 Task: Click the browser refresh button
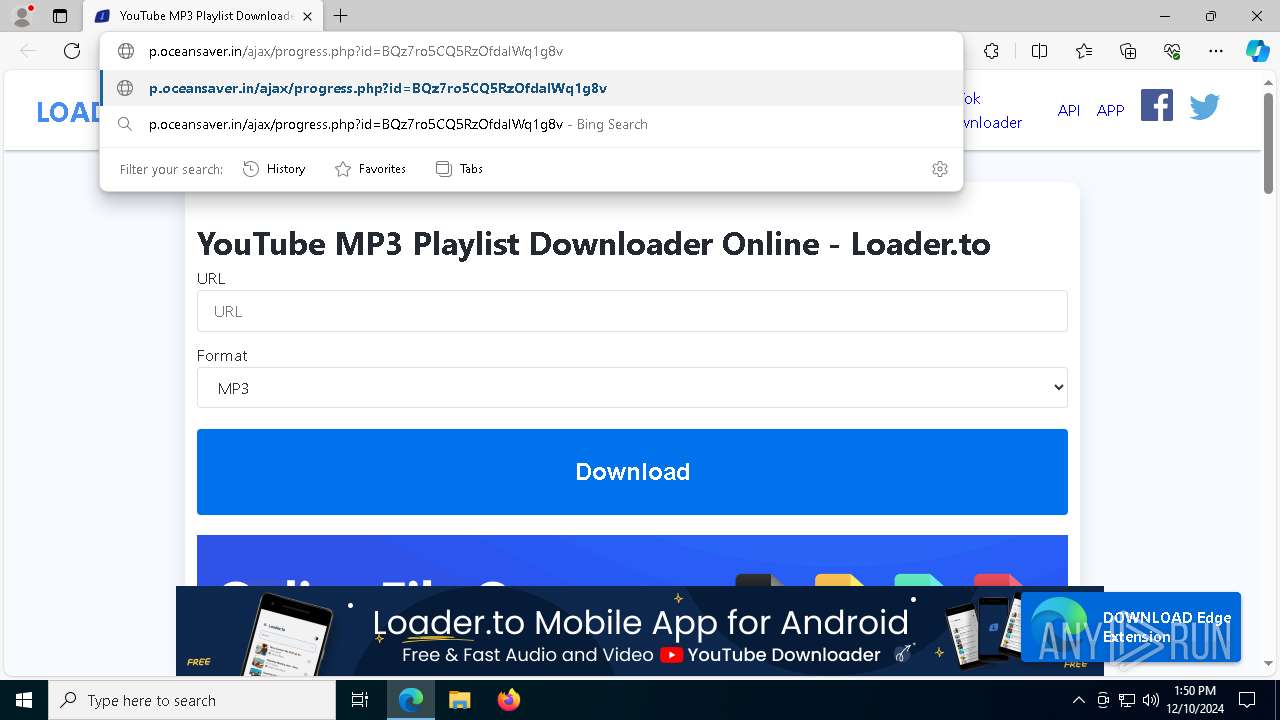click(72, 51)
